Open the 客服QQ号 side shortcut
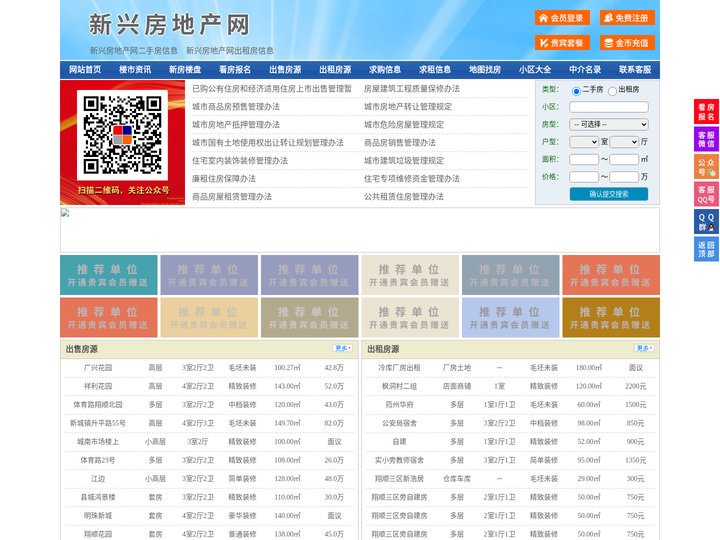The width and height of the screenshot is (720, 540). coord(706,194)
